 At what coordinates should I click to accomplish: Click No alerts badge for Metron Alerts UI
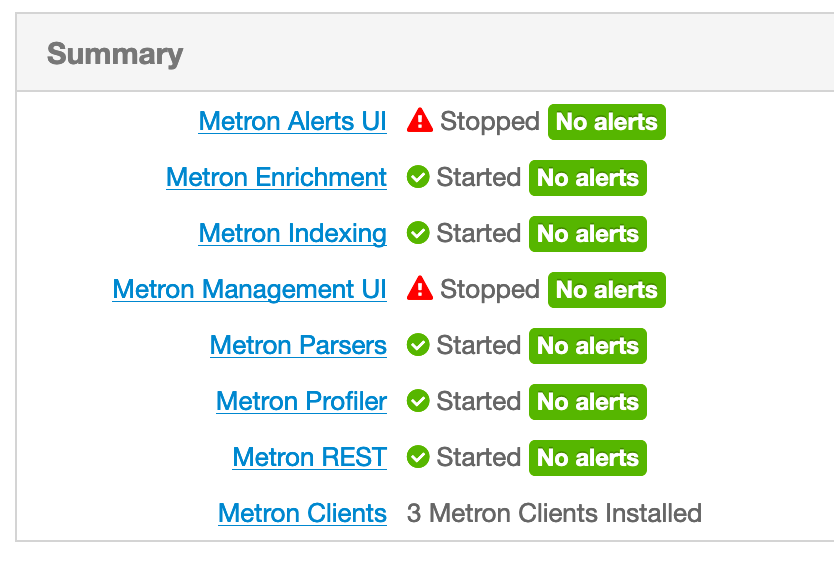coord(606,122)
